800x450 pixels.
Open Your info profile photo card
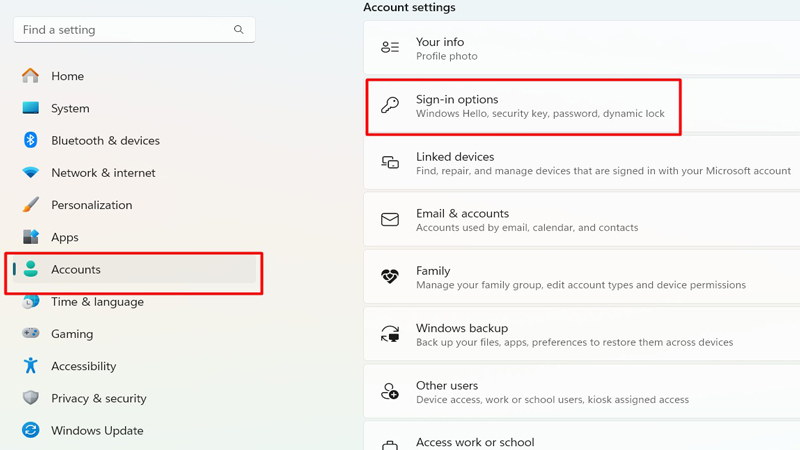(582, 48)
